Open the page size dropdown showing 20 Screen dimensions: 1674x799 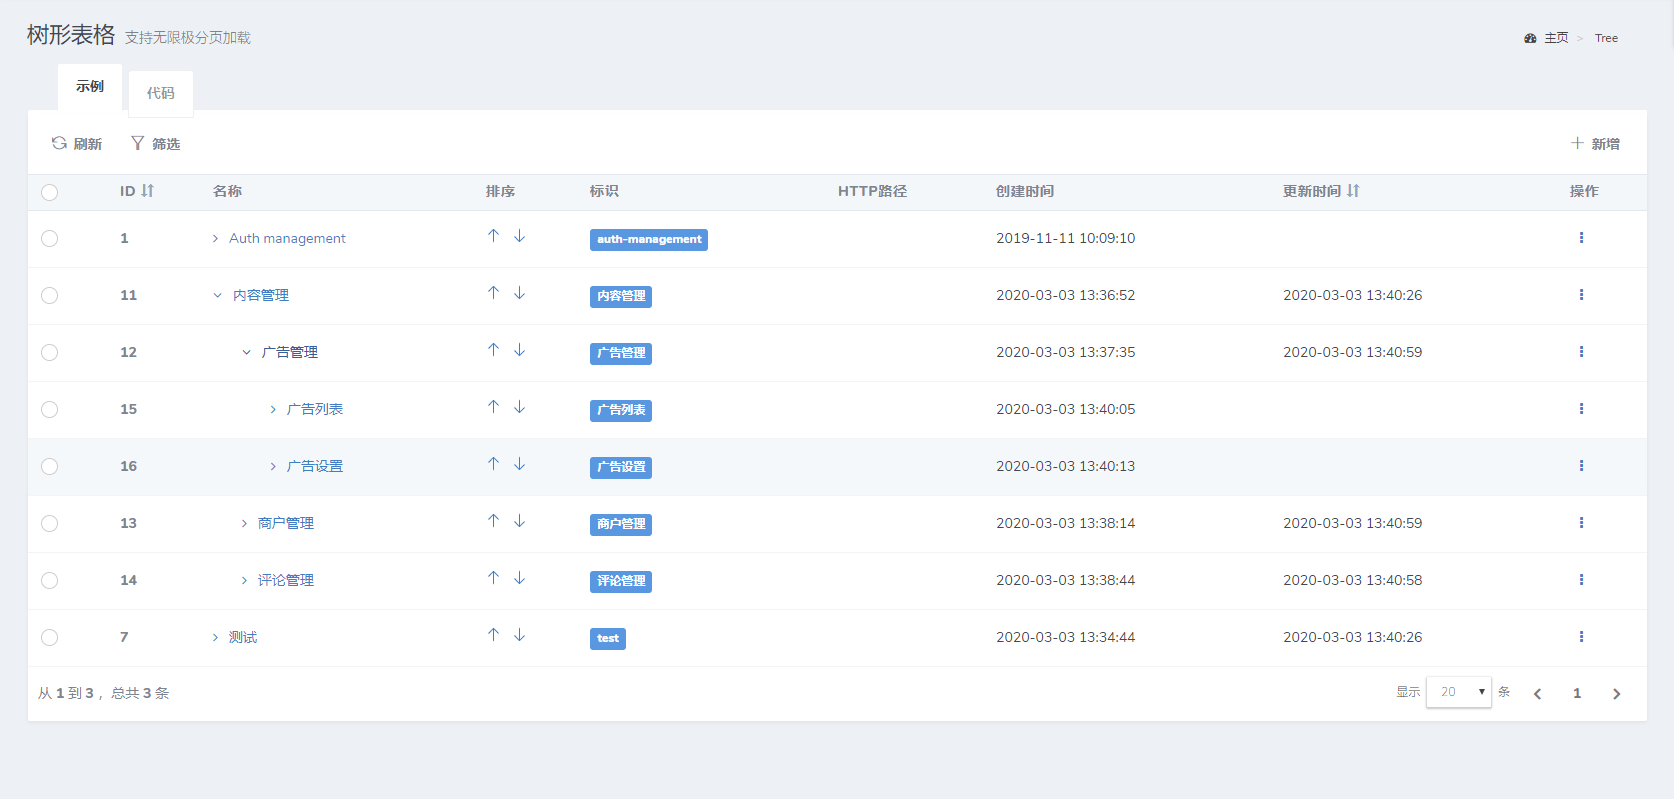click(1459, 692)
